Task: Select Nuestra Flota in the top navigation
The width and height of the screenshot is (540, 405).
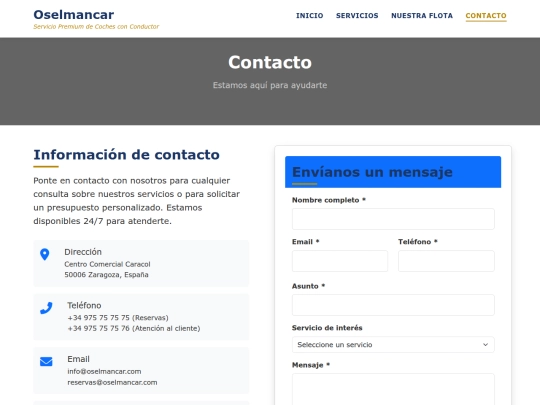Action: click(x=422, y=16)
